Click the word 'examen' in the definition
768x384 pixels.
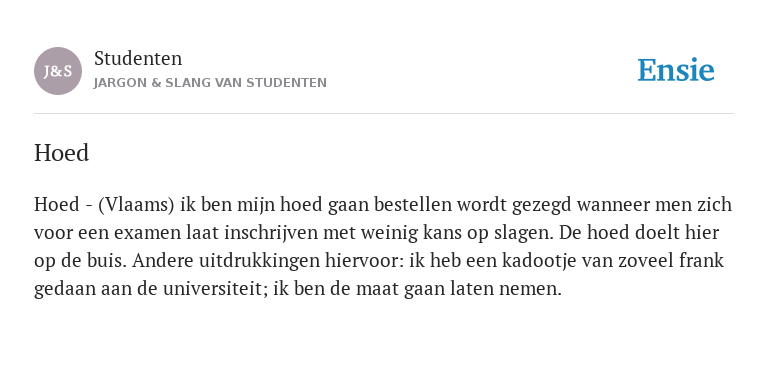pyautogui.click(x=147, y=233)
